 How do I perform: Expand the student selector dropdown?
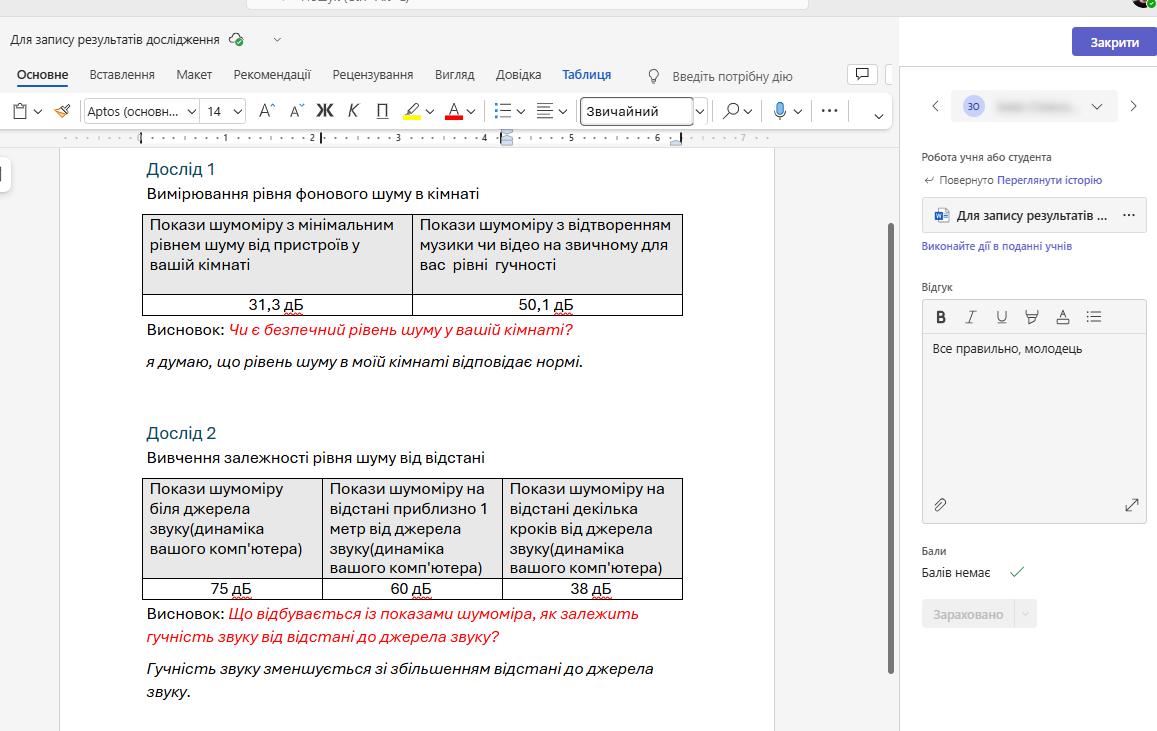[x=1097, y=106]
